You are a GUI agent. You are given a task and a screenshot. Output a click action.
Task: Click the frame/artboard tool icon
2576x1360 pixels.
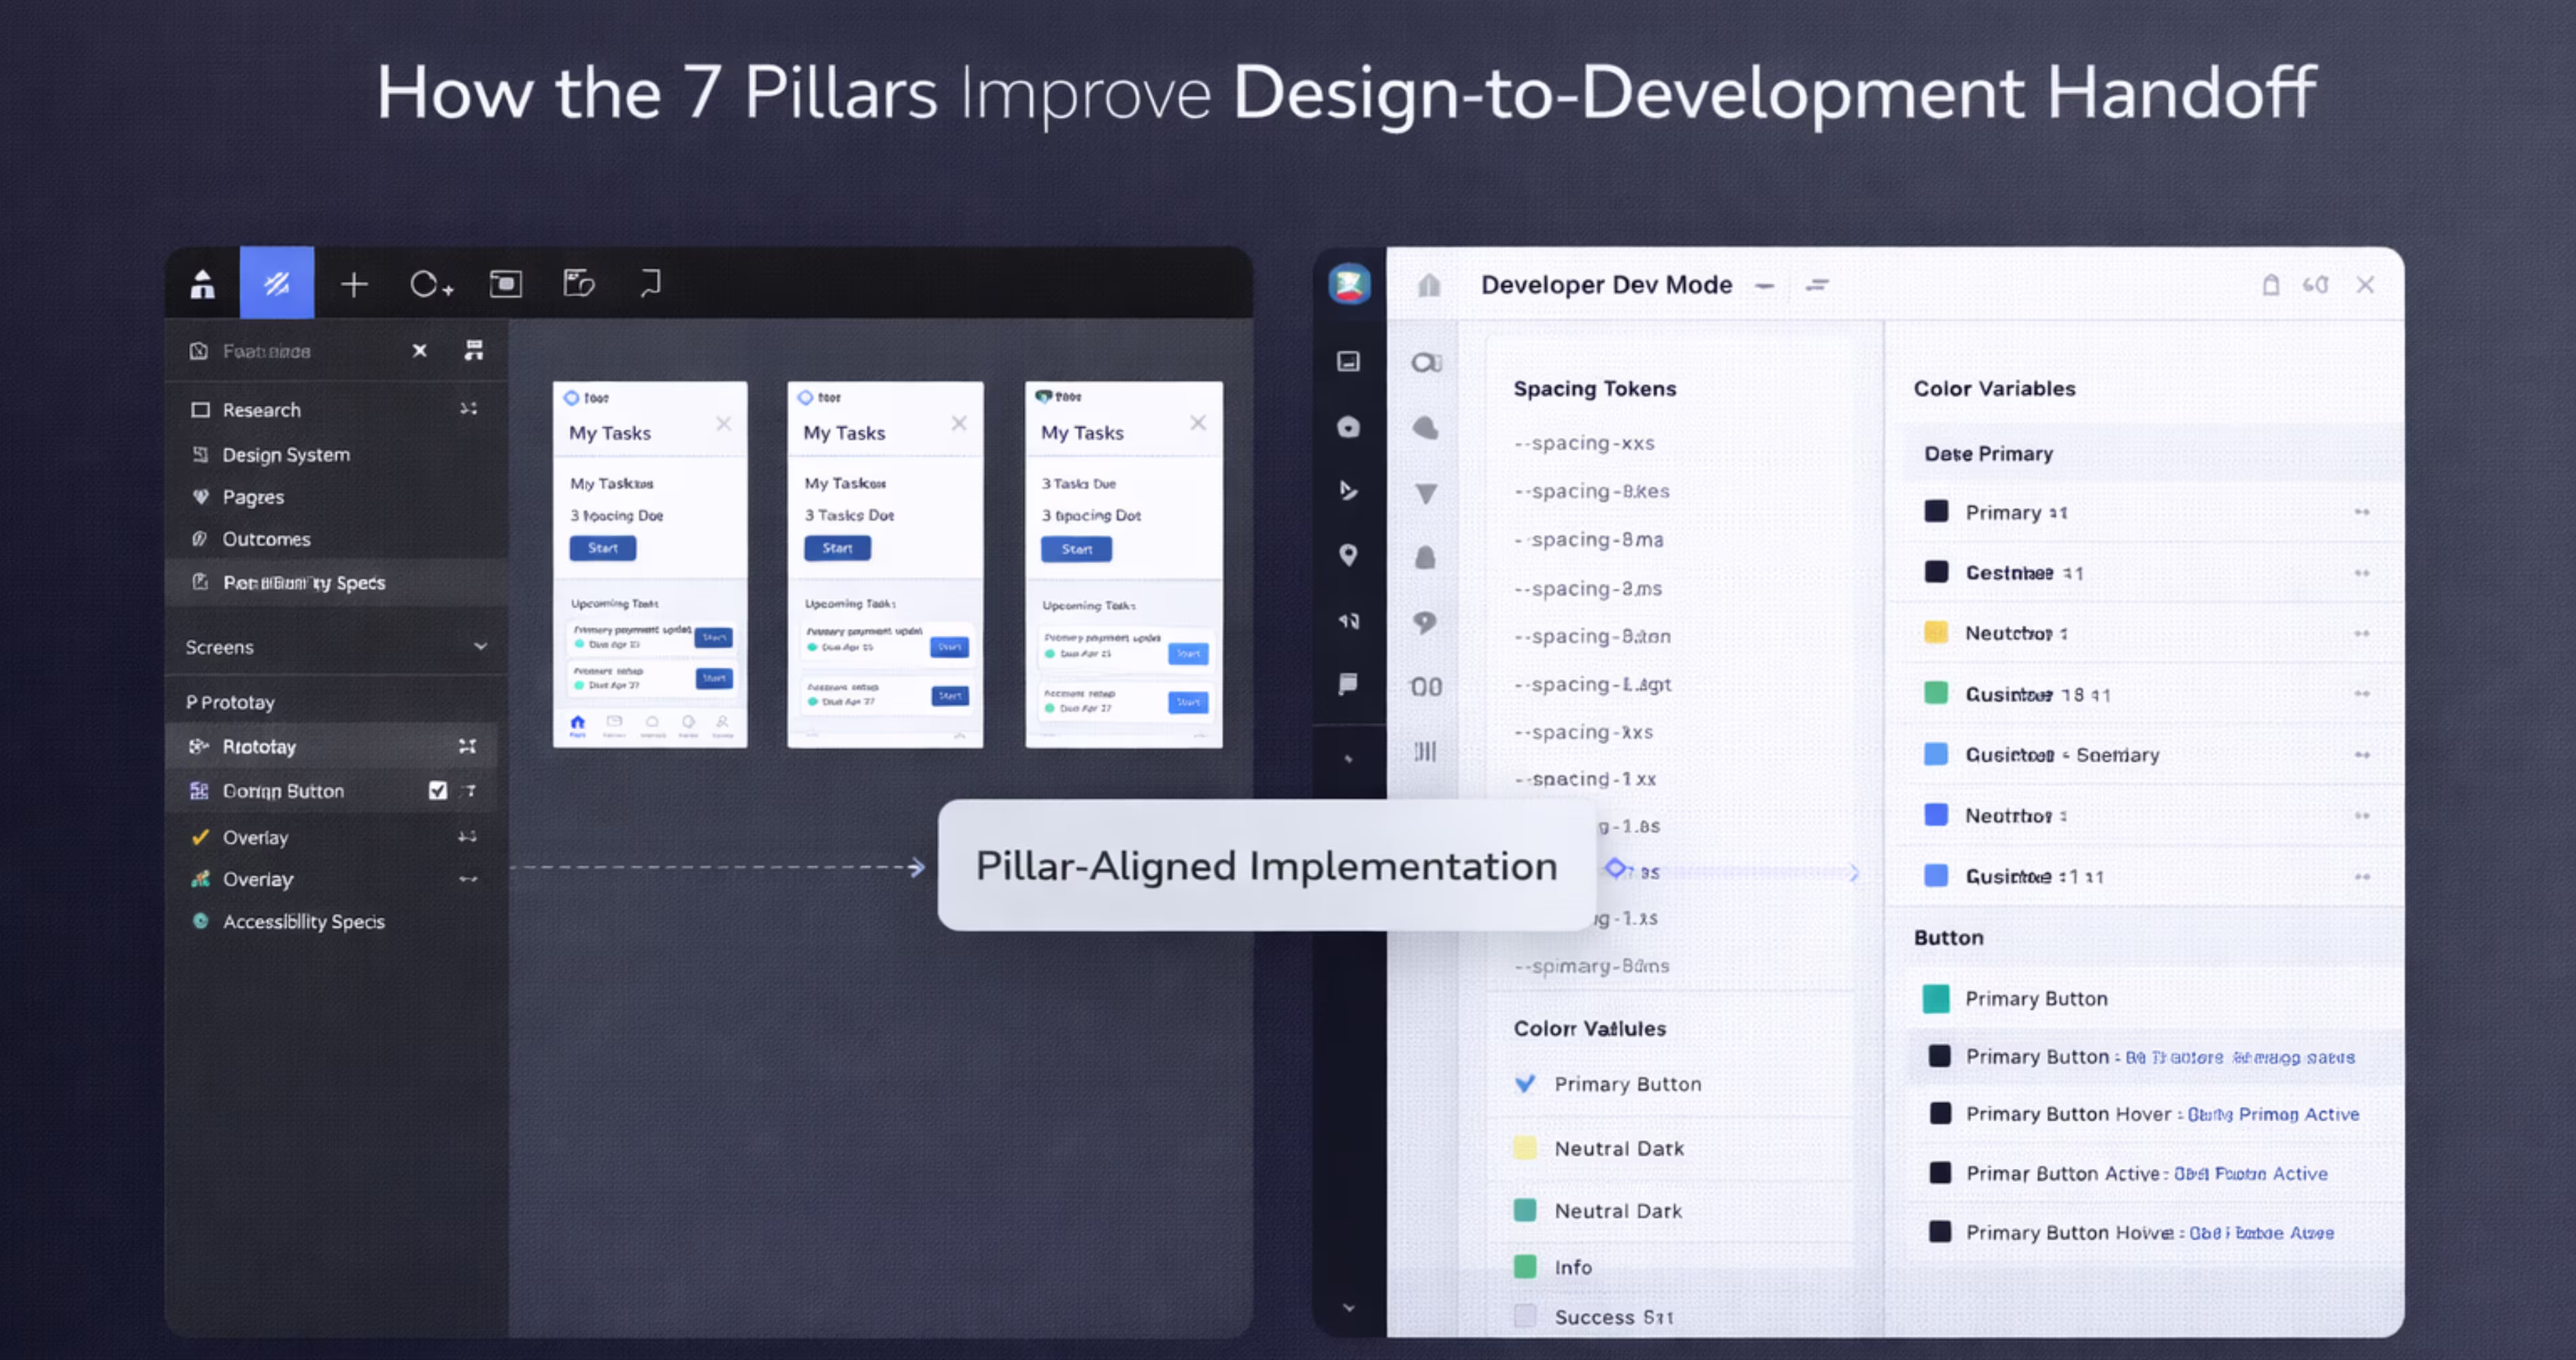(x=505, y=283)
